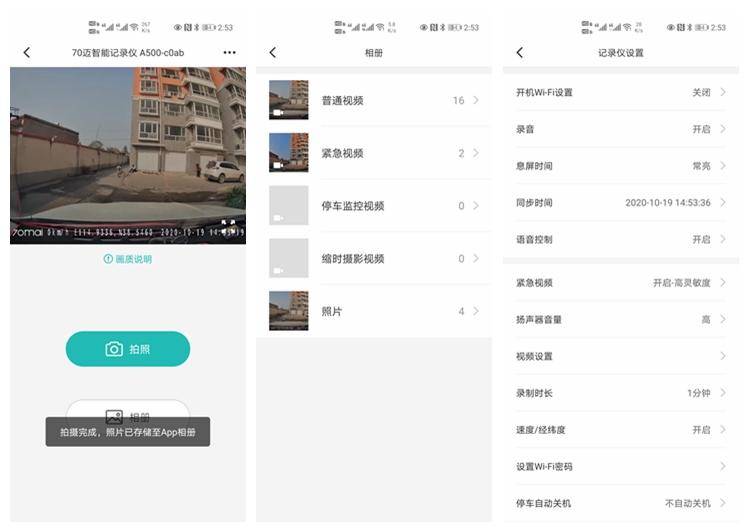Go back from the 记录仪设置 screen
This screenshot has height=532, width=749.
pos(520,53)
